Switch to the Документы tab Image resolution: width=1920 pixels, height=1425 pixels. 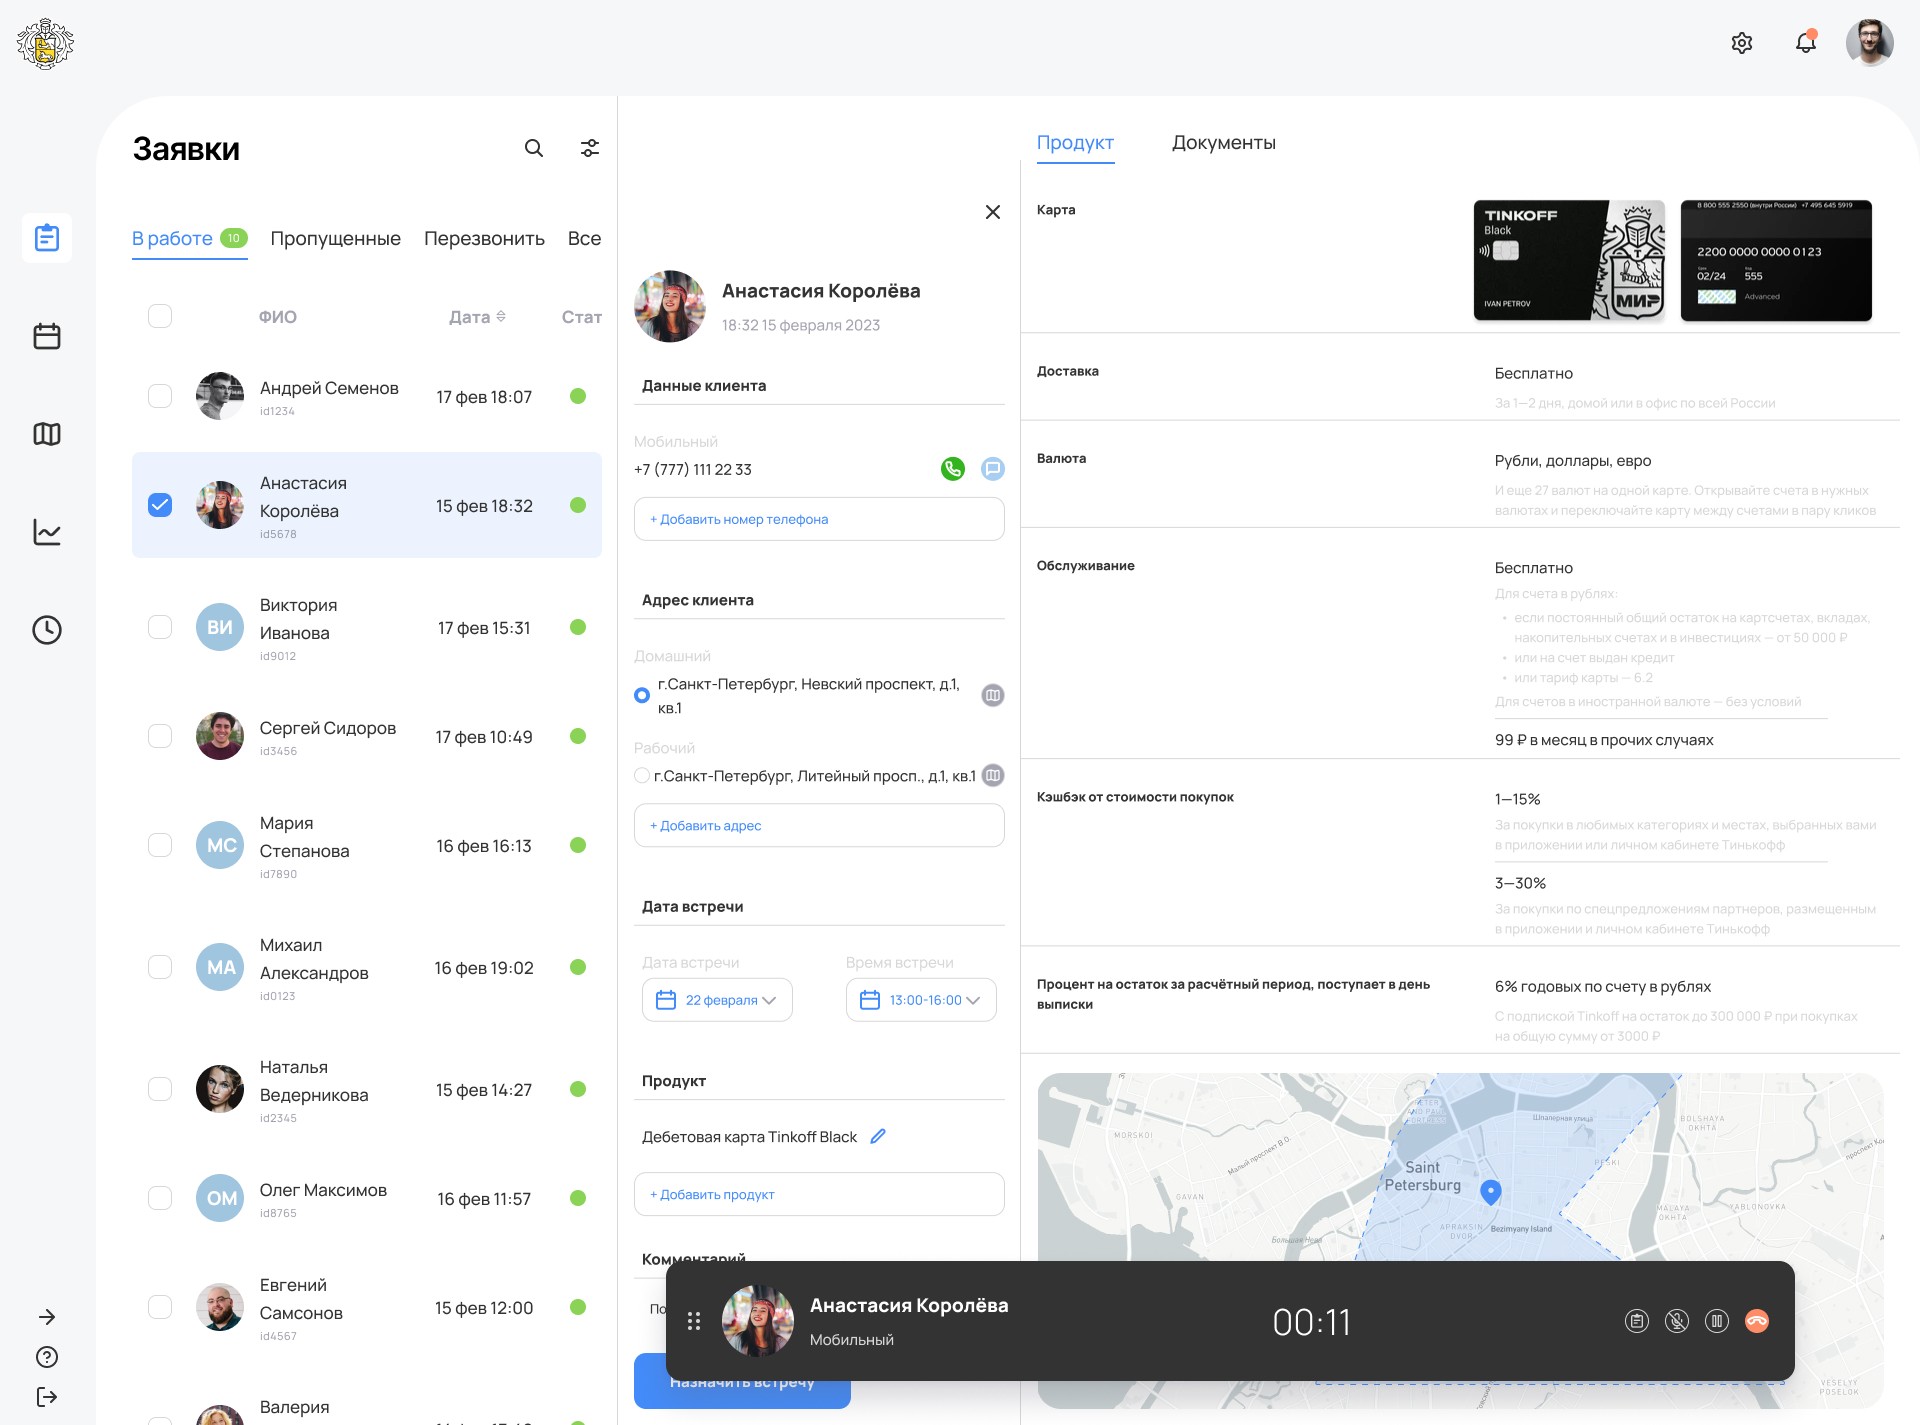1223,143
